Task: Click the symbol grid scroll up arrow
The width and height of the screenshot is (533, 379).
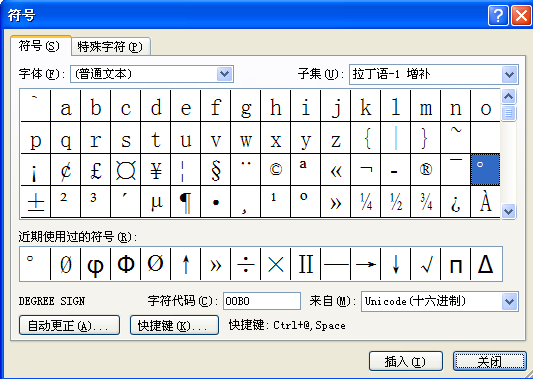Action: tap(509, 97)
